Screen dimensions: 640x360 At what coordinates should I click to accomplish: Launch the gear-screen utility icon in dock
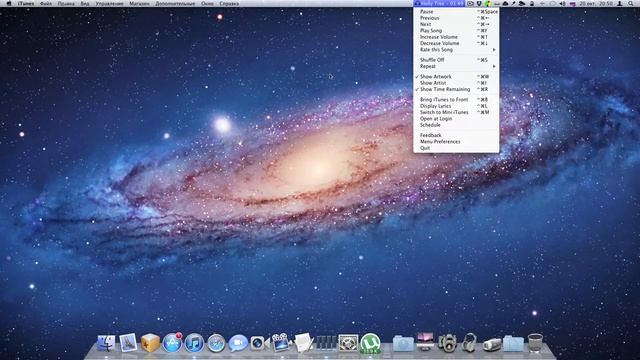pyautogui.click(x=348, y=343)
